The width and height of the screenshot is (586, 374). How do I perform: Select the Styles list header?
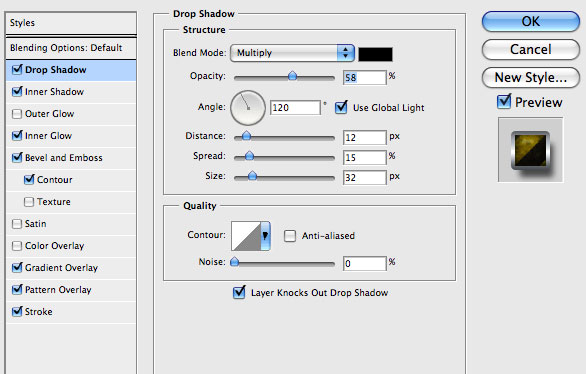(71, 23)
